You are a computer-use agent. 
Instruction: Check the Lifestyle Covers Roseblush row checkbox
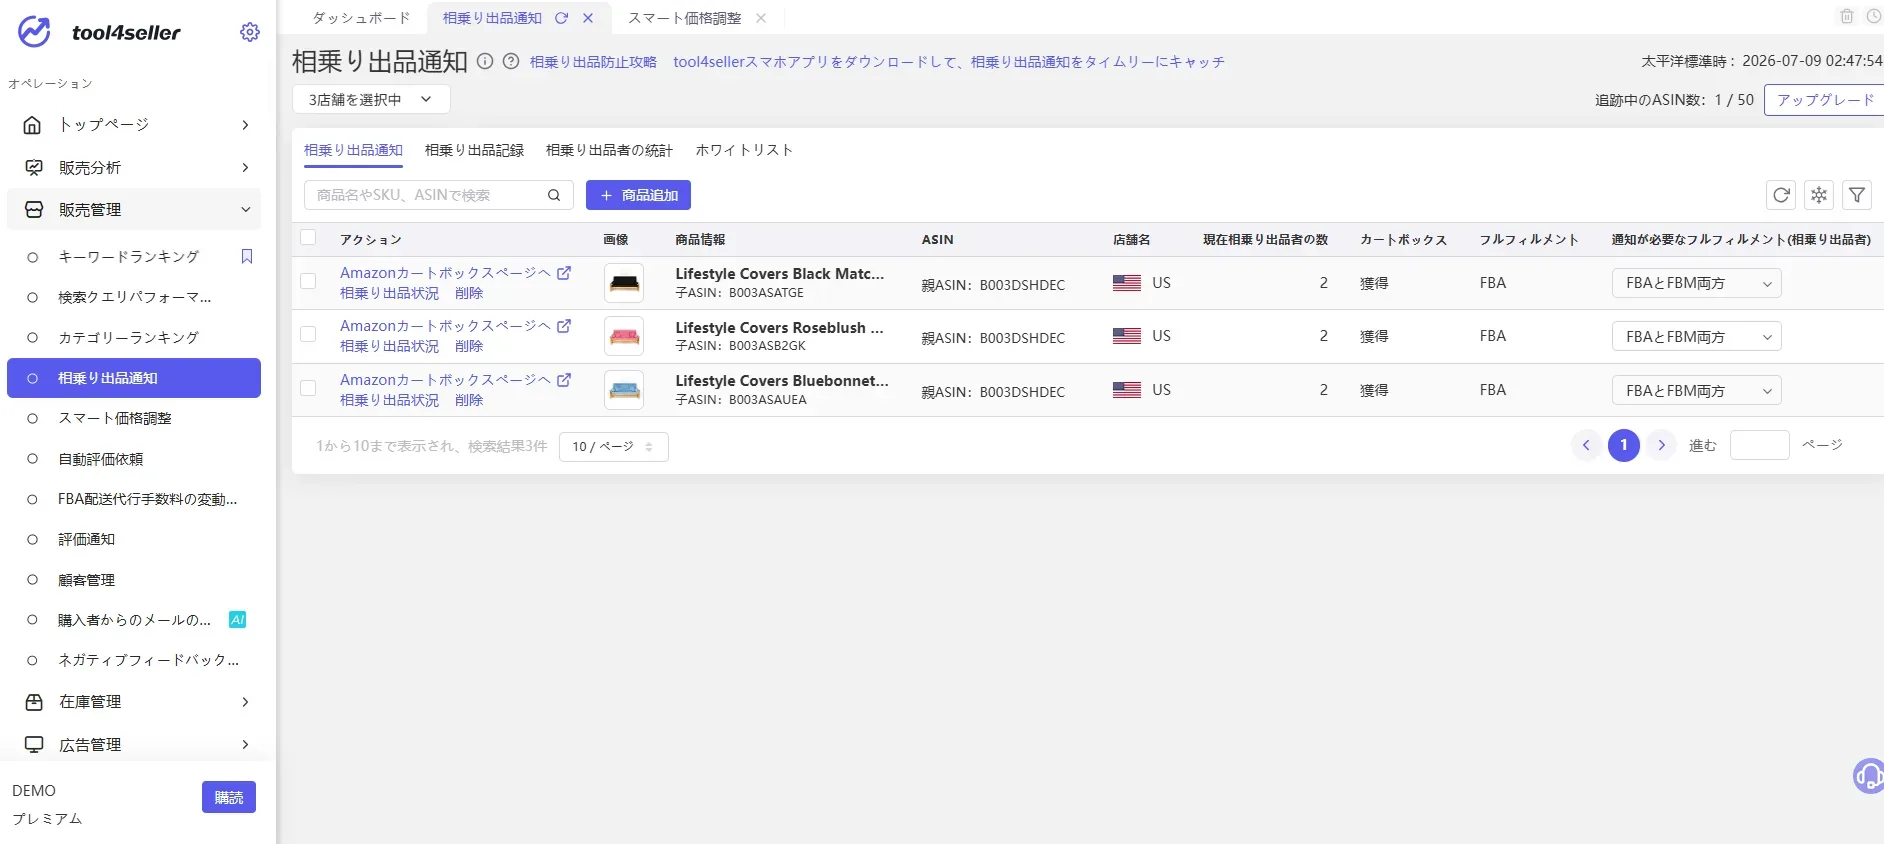click(308, 335)
